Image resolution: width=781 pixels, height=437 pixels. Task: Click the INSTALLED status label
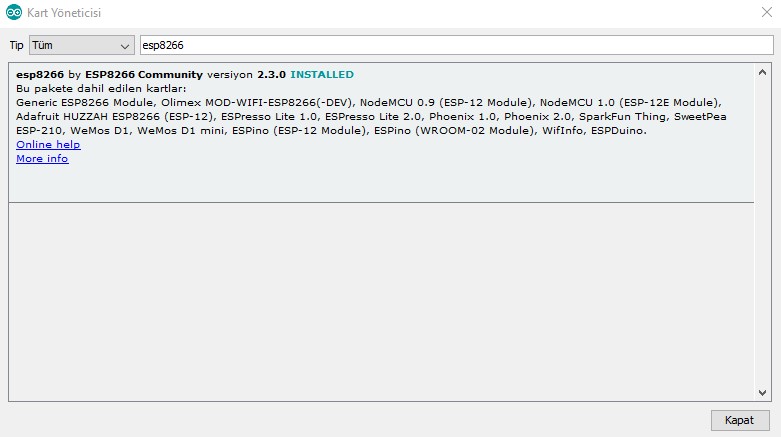322,75
